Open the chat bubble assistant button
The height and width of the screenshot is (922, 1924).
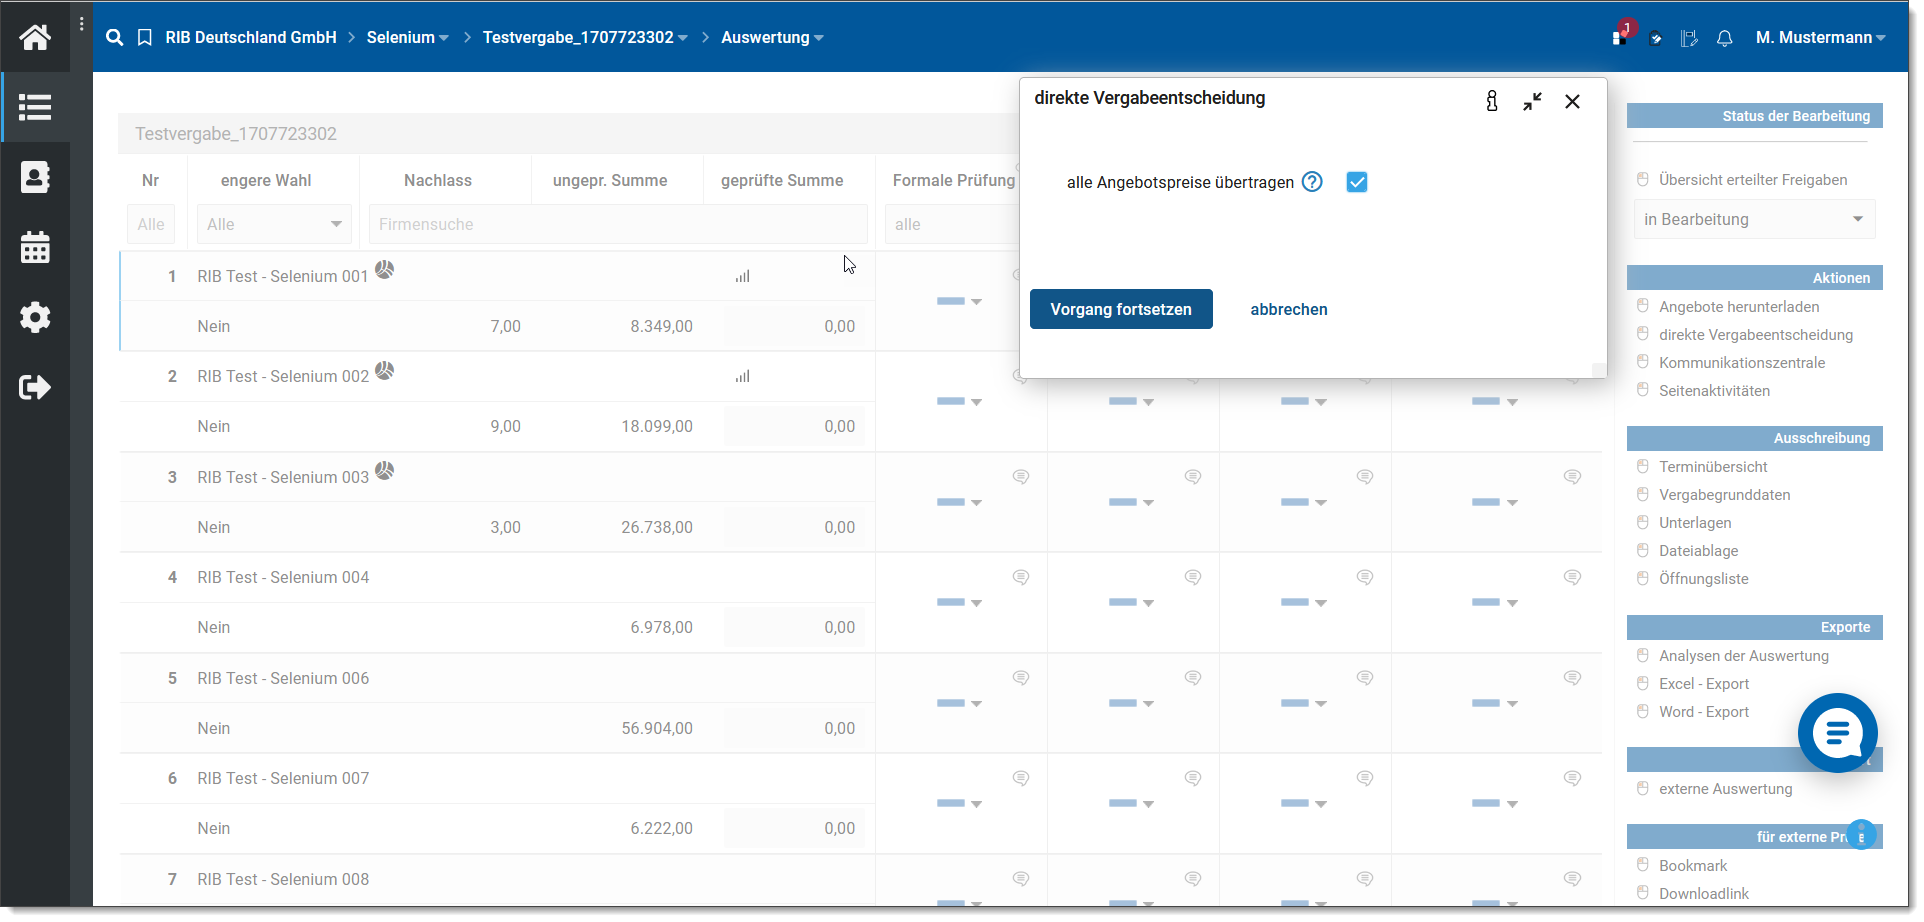[1836, 733]
